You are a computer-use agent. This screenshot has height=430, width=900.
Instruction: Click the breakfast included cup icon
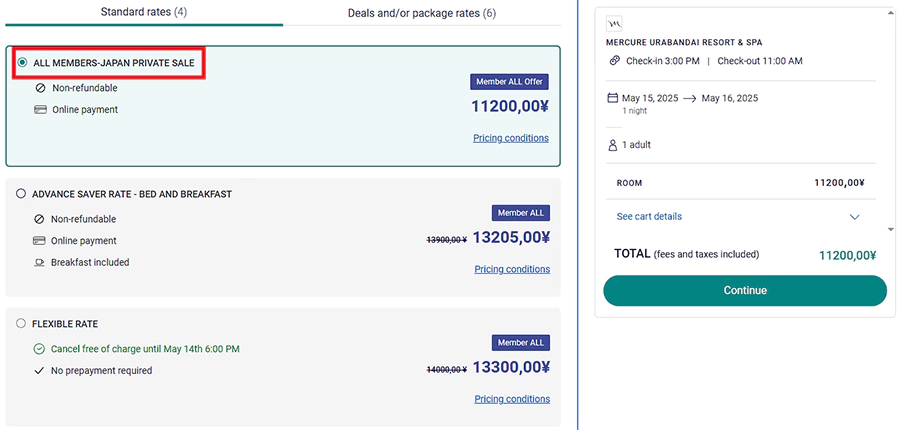point(40,263)
